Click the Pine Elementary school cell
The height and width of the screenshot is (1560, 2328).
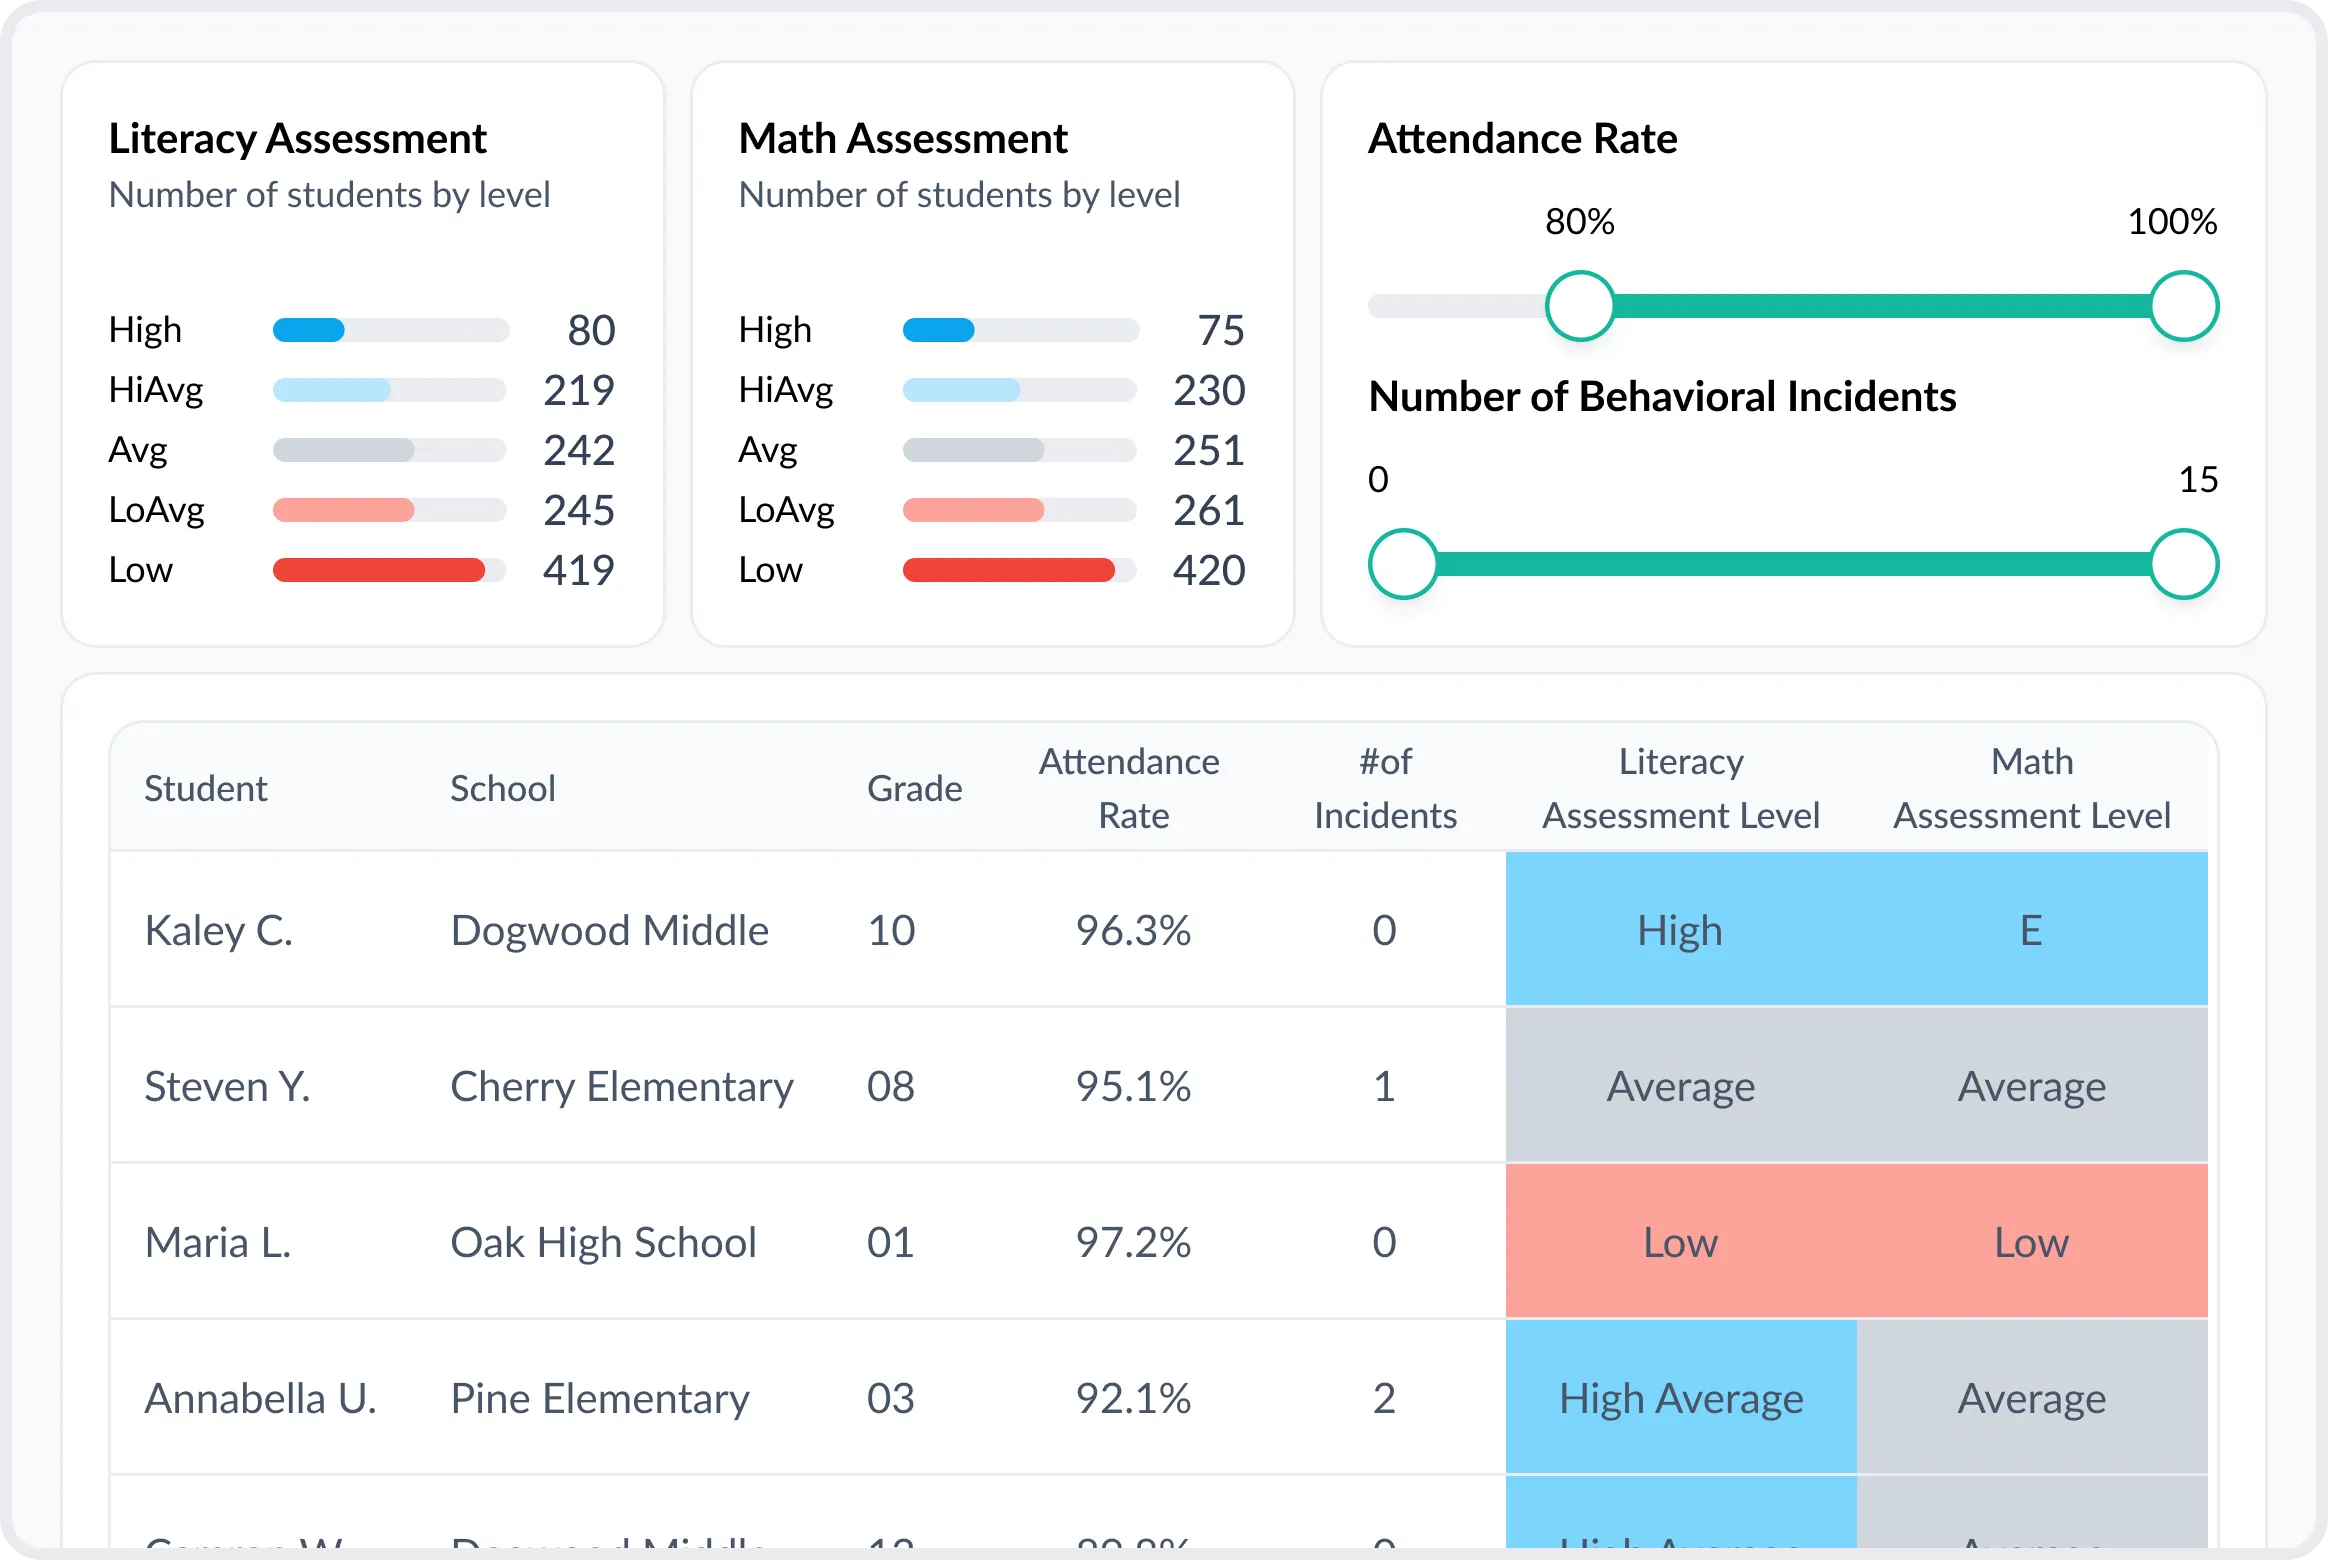tap(600, 1399)
